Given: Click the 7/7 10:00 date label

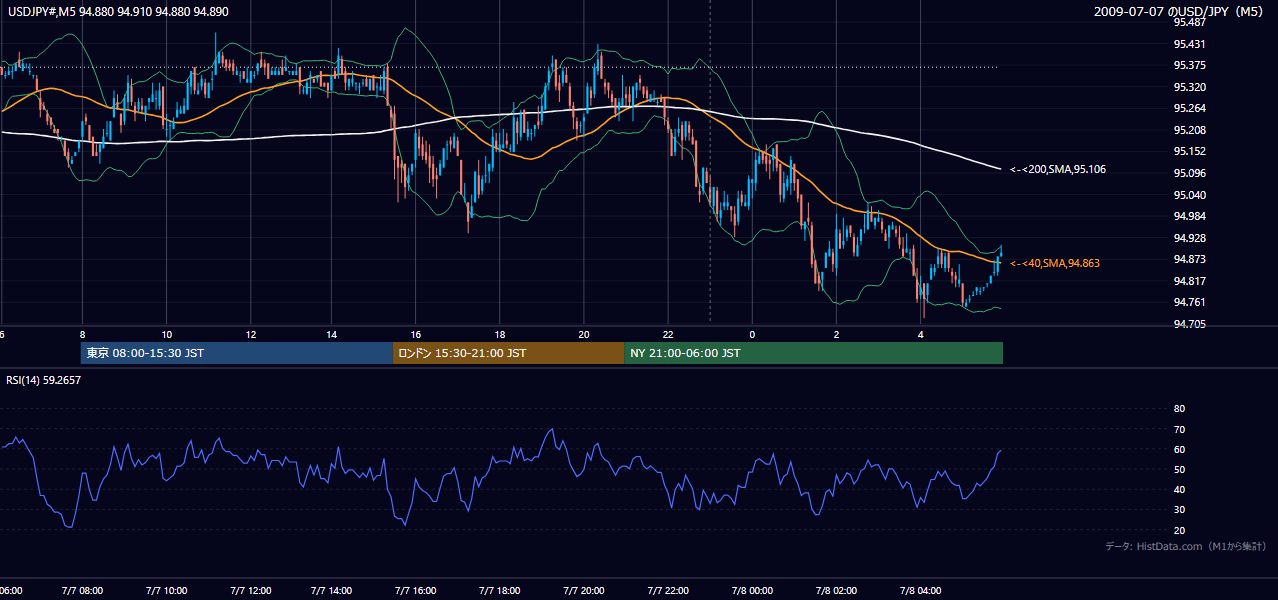Looking at the screenshot, I should tap(166, 591).
